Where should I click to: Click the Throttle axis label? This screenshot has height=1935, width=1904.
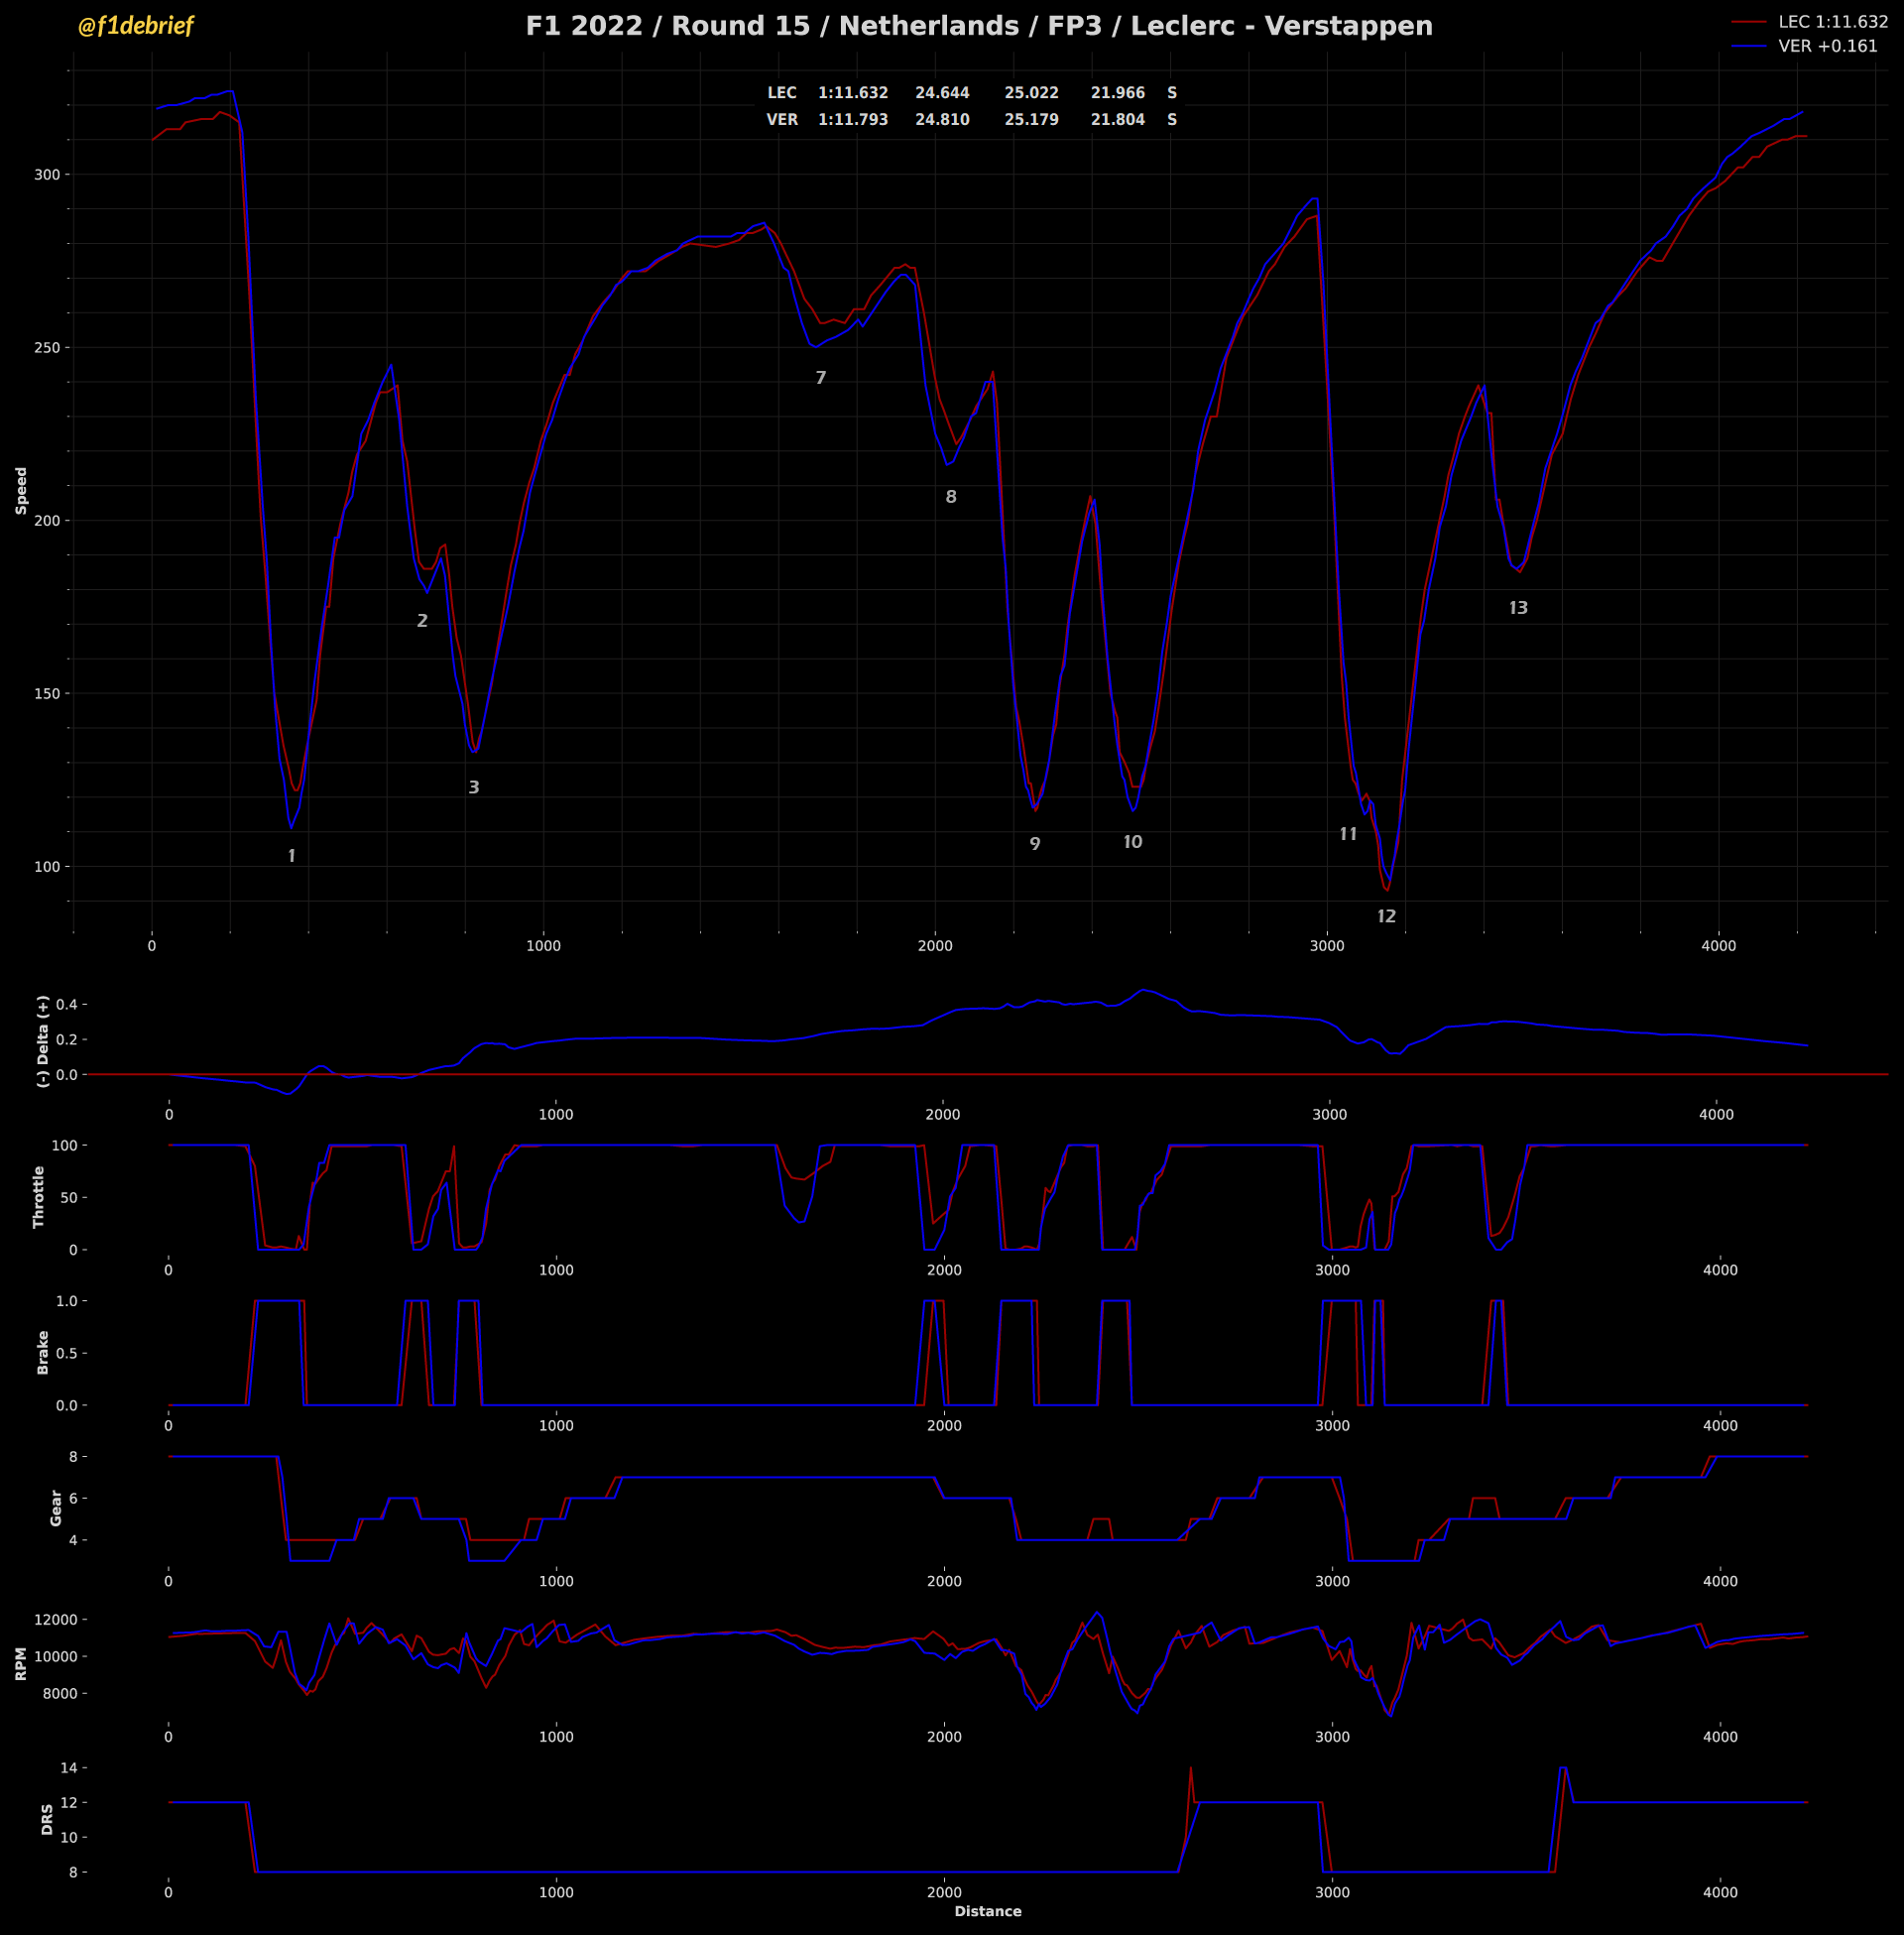point(39,1197)
